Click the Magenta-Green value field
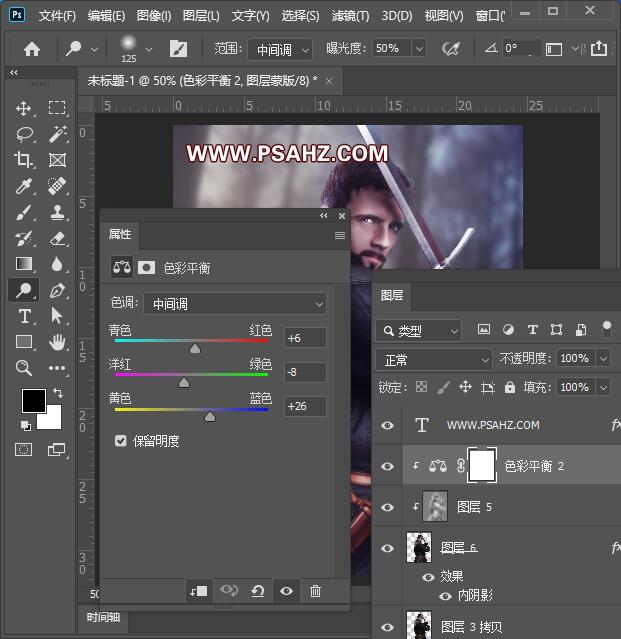Viewport: 621px width, 639px height. 305,372
